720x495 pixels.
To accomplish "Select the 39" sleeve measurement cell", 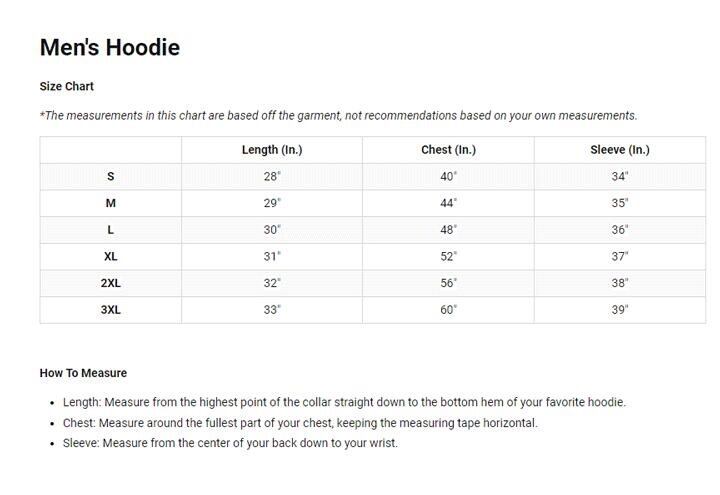I will coord(620,310).
